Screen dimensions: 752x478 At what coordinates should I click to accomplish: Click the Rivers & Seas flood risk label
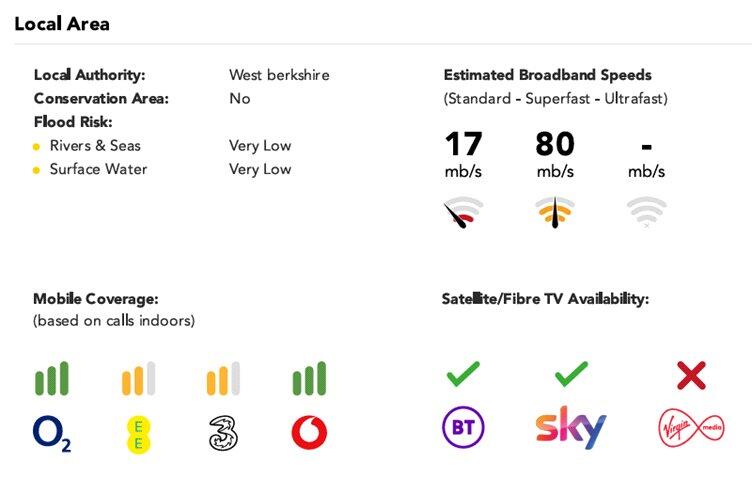click(x=95, y=146)
